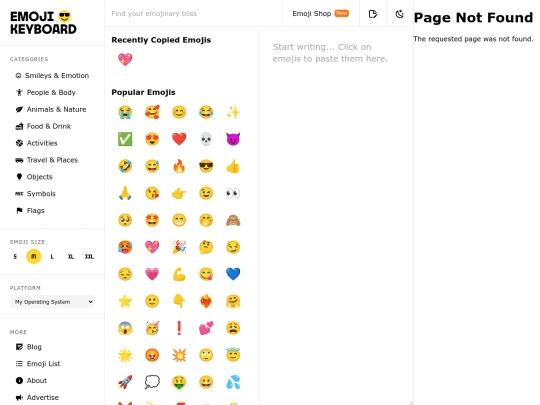Viewport: 540px width, 405px height.
Task: Click the smiling face with halo emoji
Action: (233, 355)
